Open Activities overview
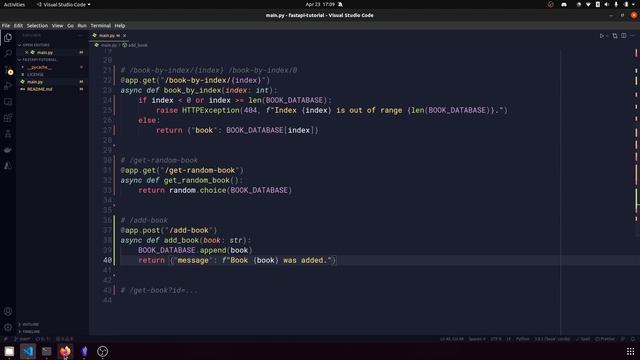Screen dimensions: 640x360 pos(14,4)
